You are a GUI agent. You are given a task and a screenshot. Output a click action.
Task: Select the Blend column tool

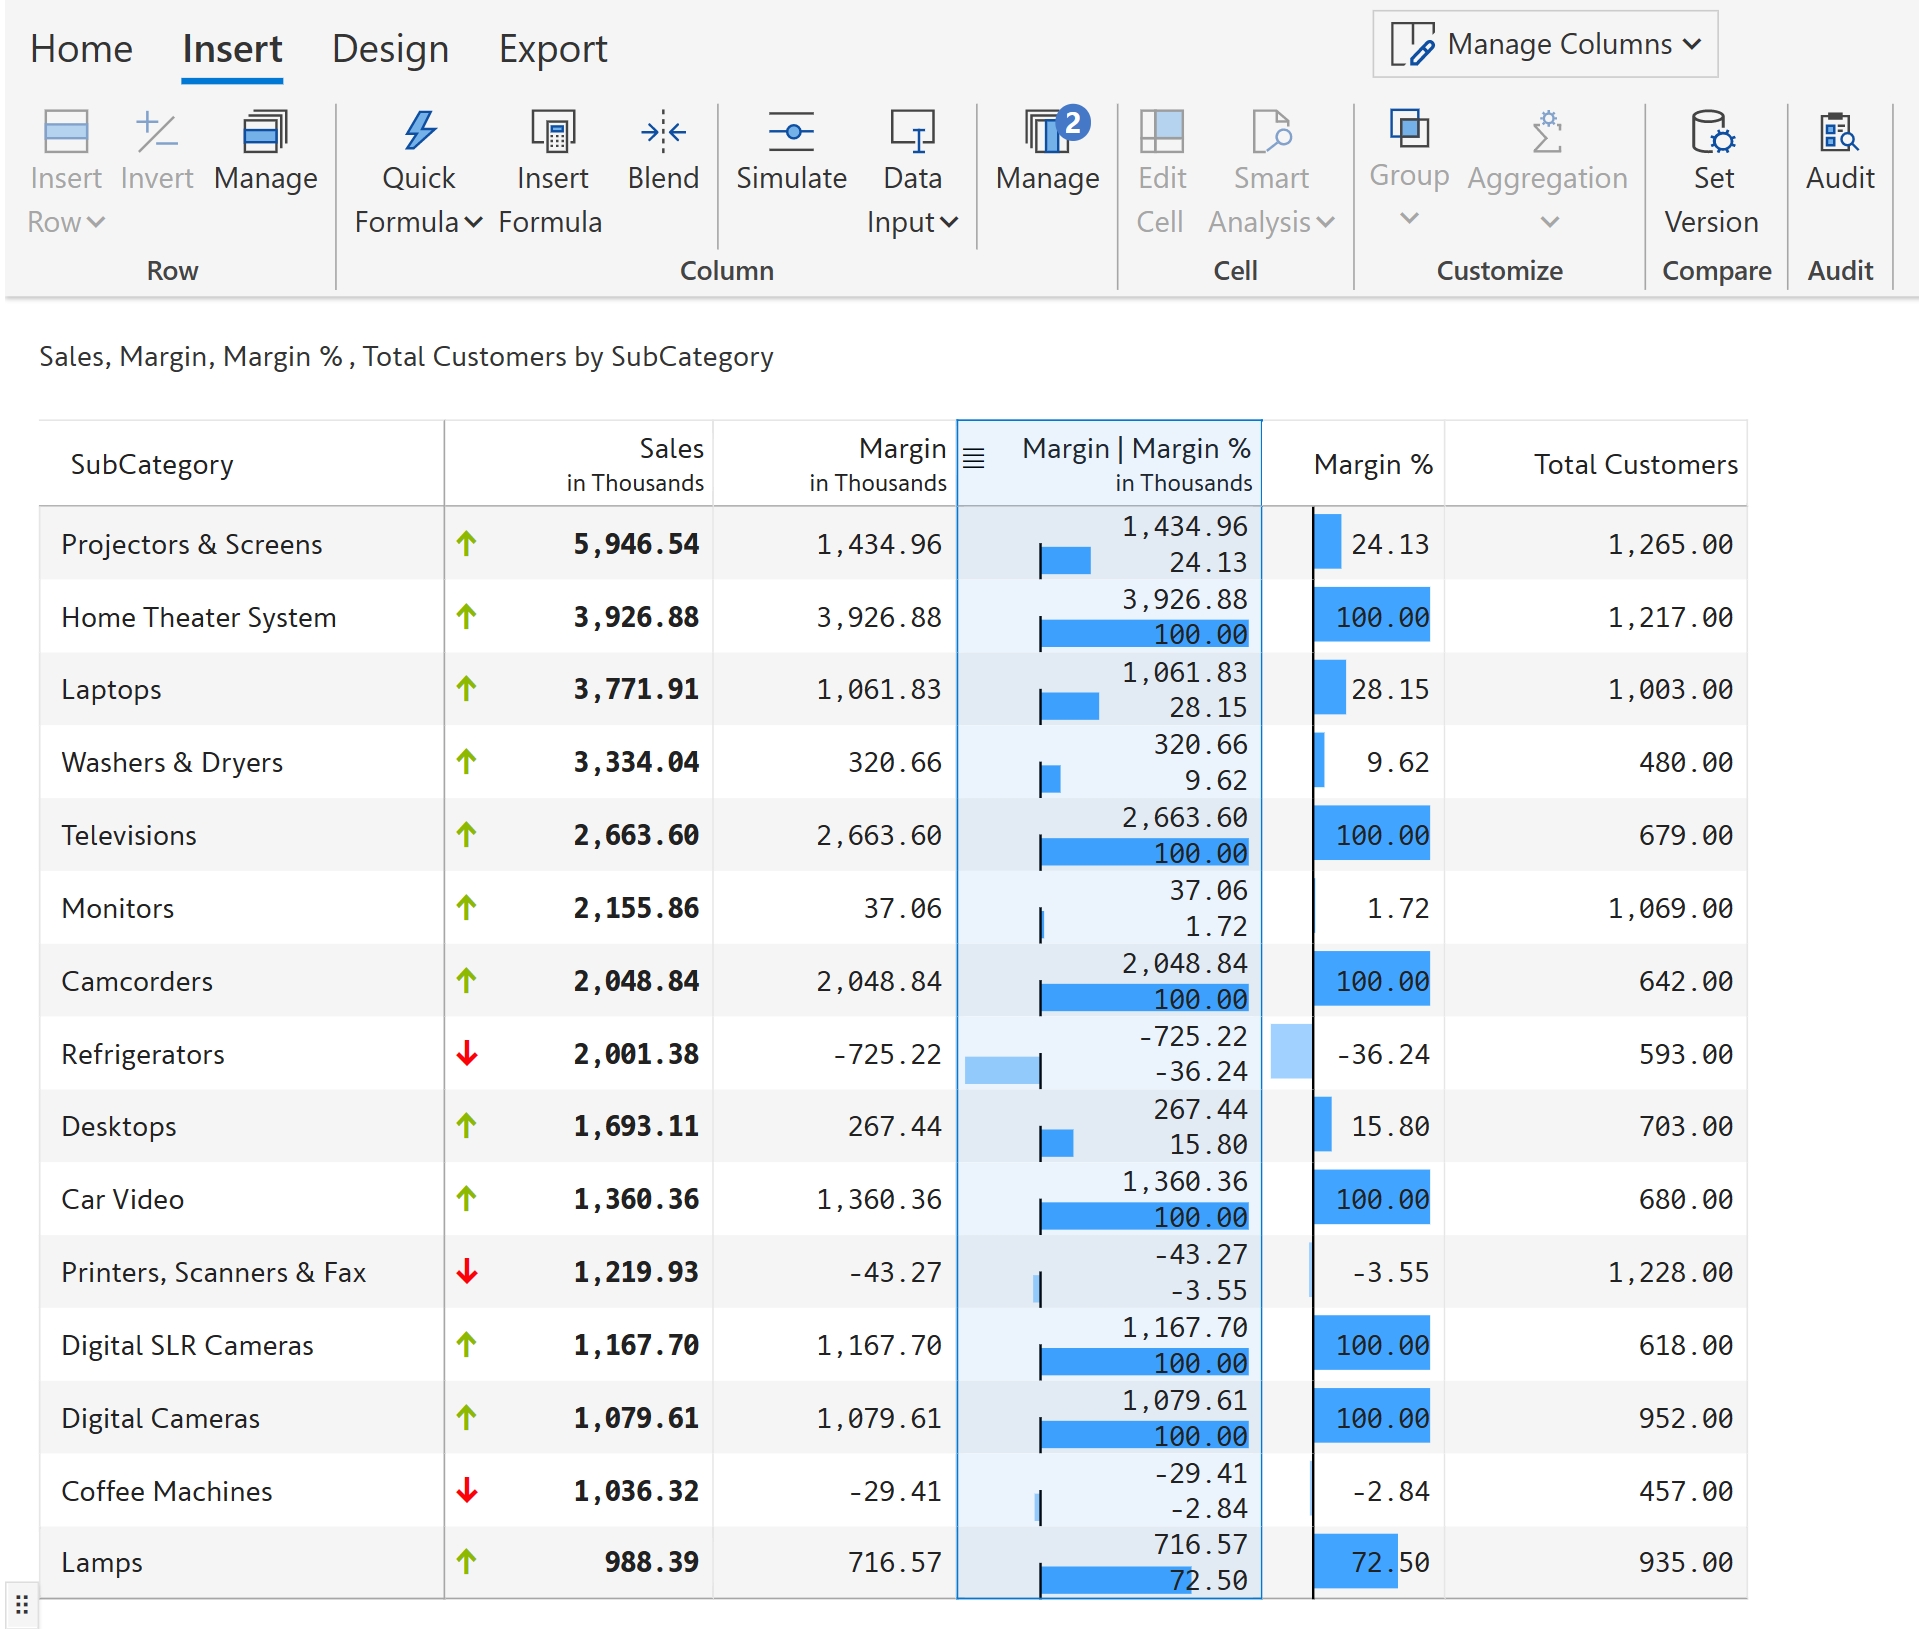[x=663, y=132]
